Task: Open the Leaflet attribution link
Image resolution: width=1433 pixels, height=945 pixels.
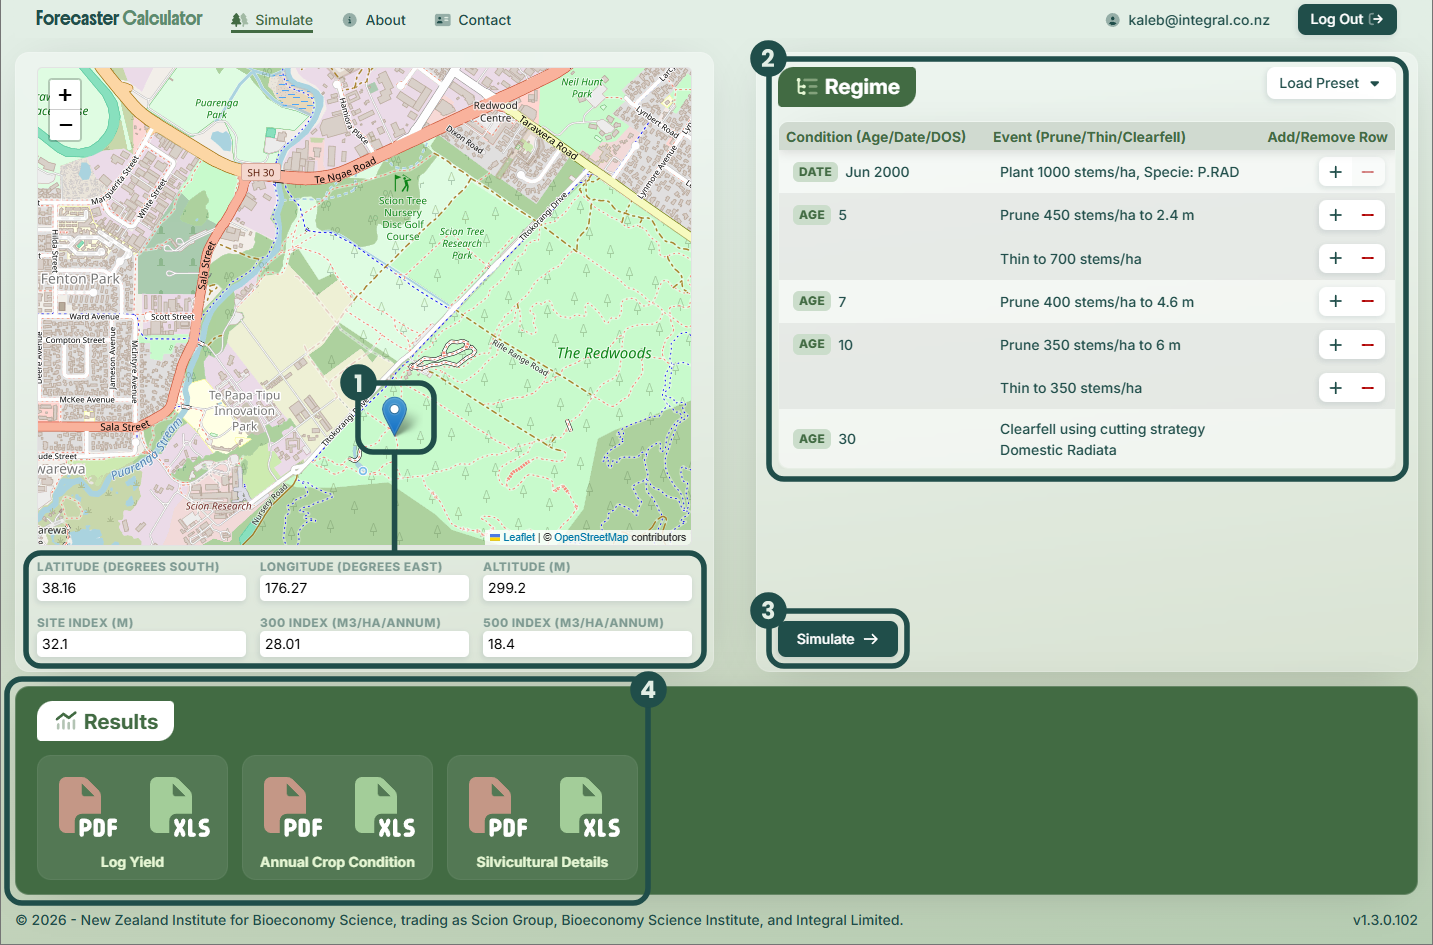Action: click(519, 537)
